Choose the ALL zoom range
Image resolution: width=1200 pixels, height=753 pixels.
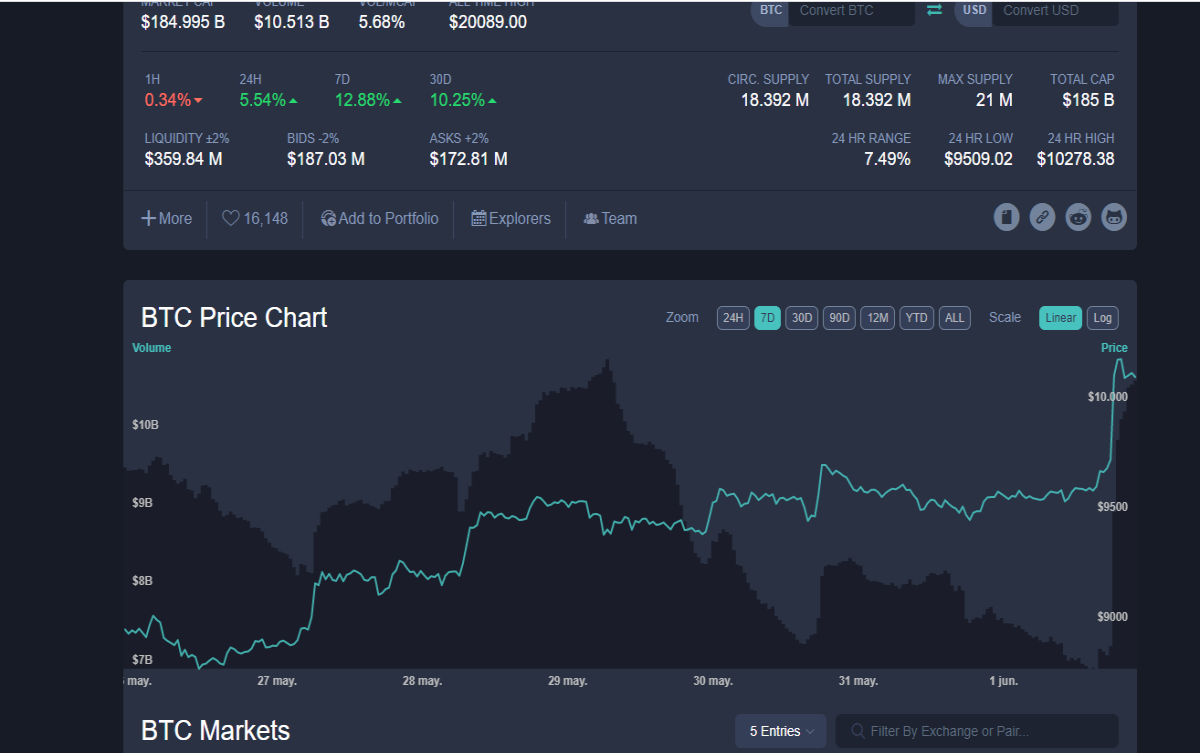pyautogui.click(x=955, y=318)
